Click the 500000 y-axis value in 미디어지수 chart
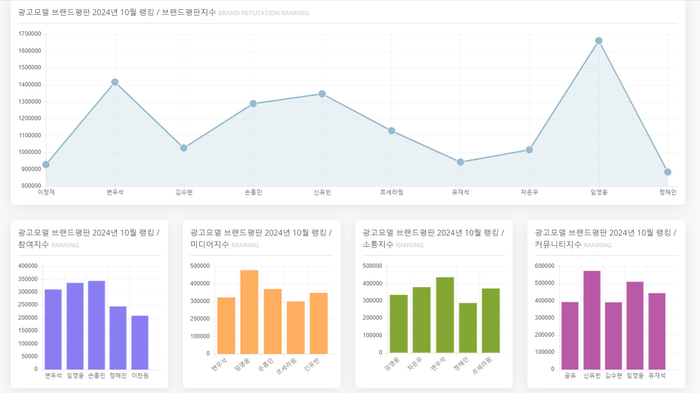Image resolution: width=700 pixels, height=393 pixels. 200,266
